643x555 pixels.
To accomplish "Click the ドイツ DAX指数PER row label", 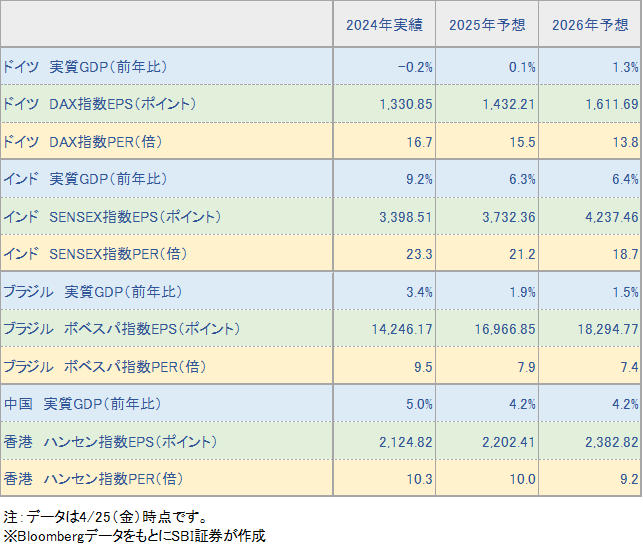I will pos(95,142).
